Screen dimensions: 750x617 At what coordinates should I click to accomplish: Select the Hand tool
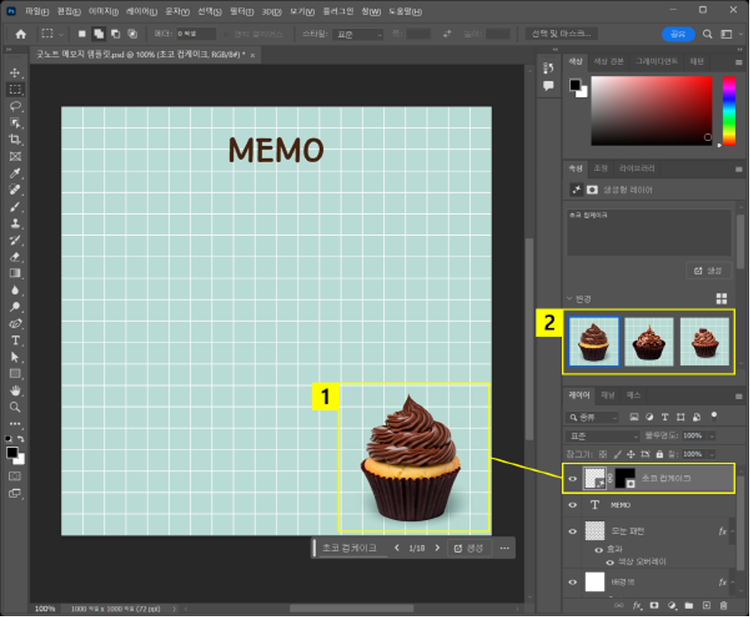(x=15, y=390)
